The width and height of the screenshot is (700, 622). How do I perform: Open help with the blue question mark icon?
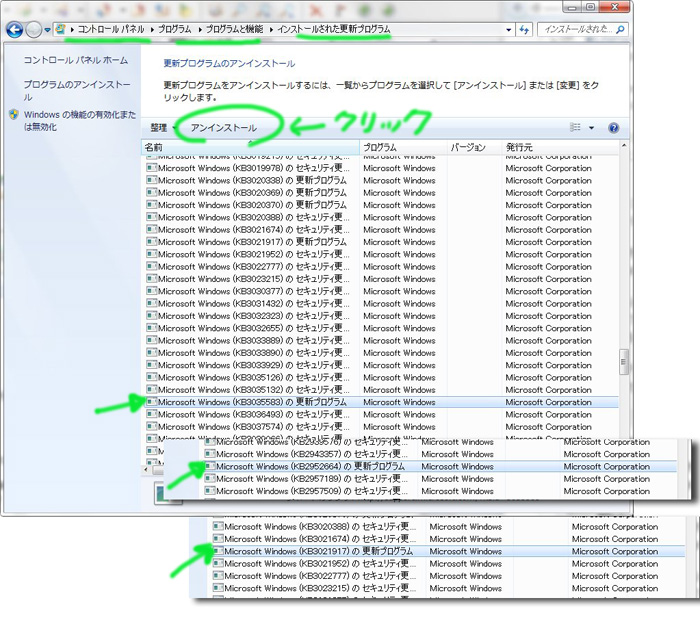(x=613, y=128)
